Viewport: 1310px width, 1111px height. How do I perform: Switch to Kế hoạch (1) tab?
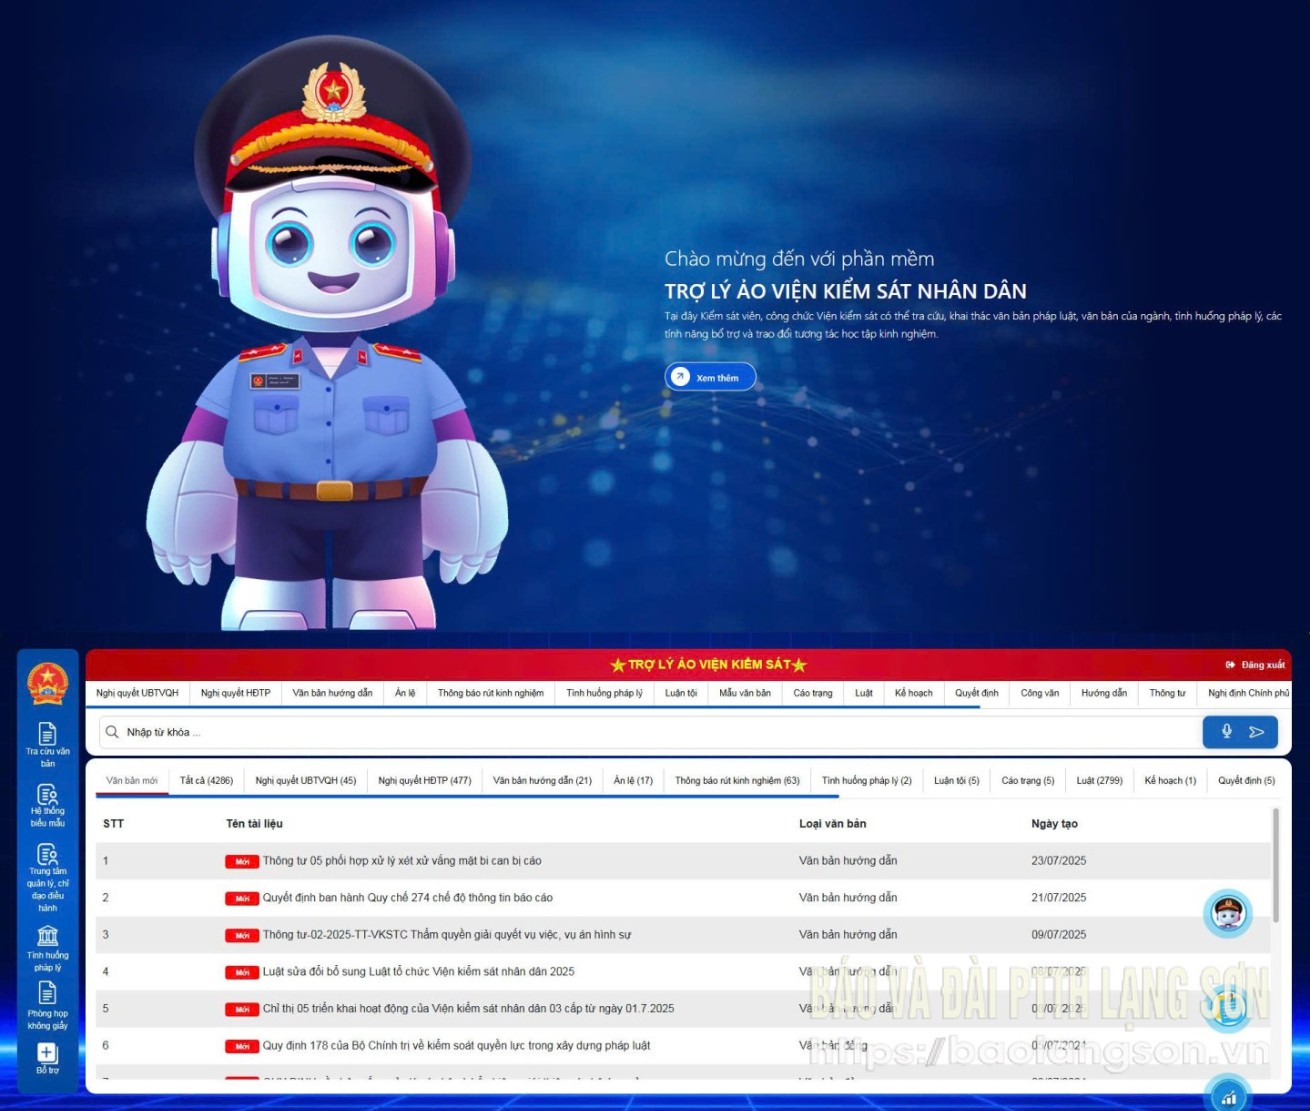[1170, 781]
